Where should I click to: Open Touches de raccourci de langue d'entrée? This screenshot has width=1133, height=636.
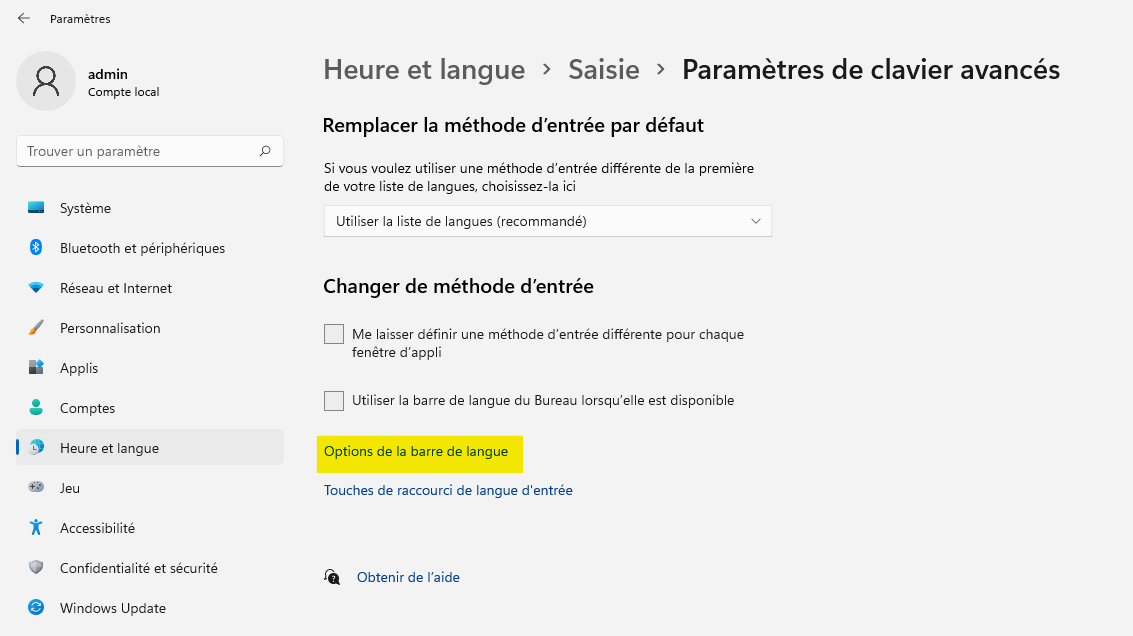pyautogui.click(x=448, y=491)
